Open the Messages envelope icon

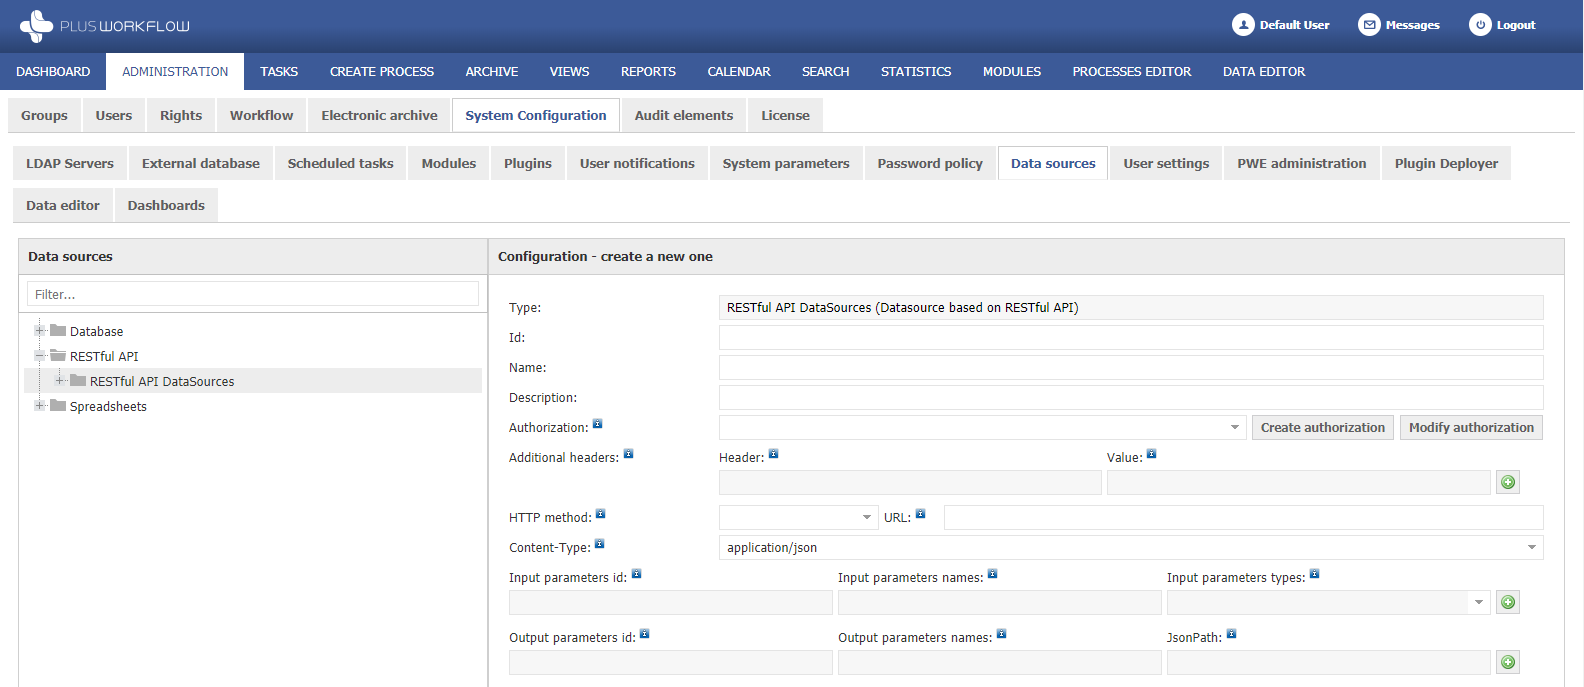pos(1369,25)
